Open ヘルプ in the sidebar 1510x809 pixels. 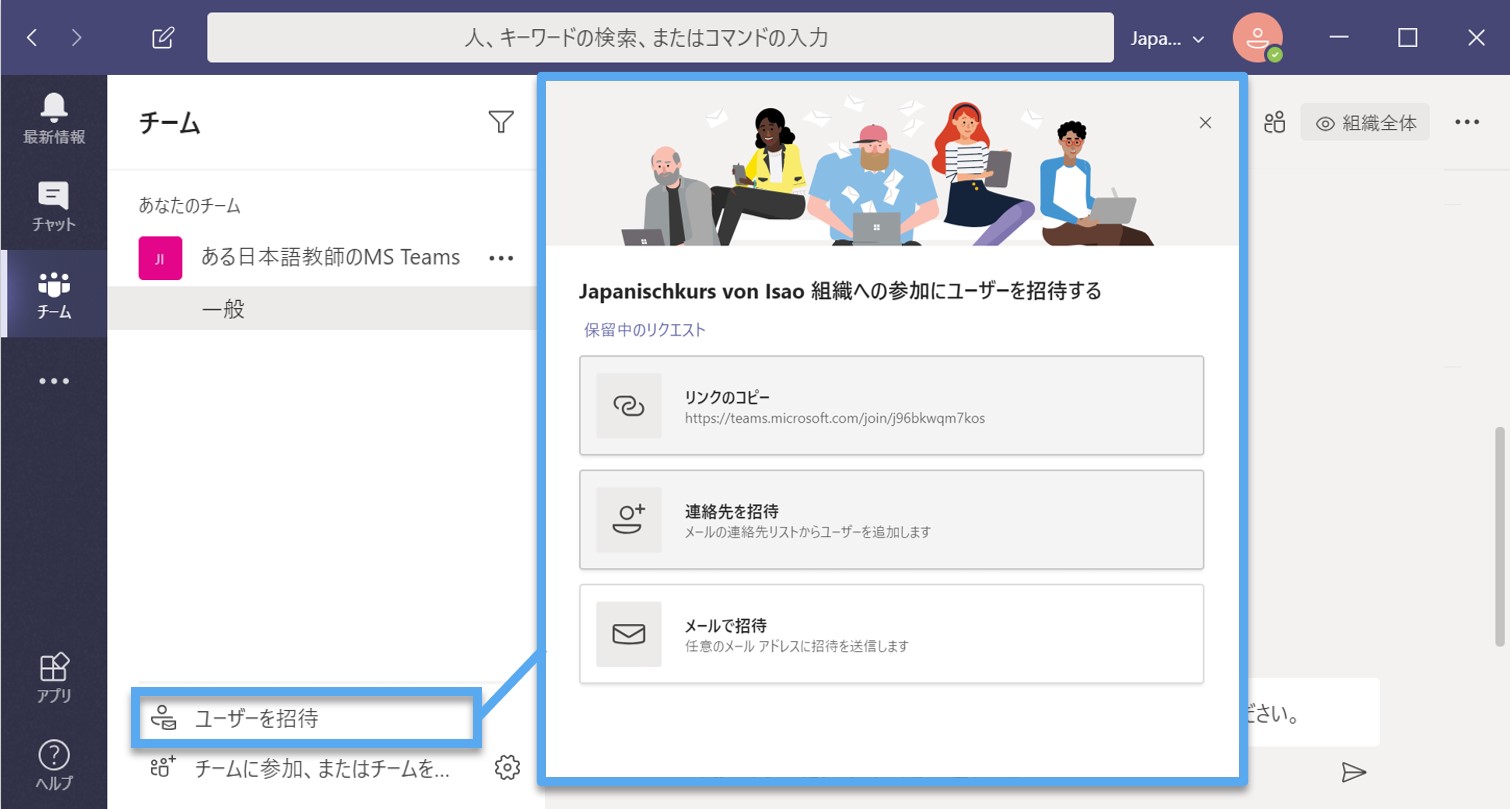54,766
